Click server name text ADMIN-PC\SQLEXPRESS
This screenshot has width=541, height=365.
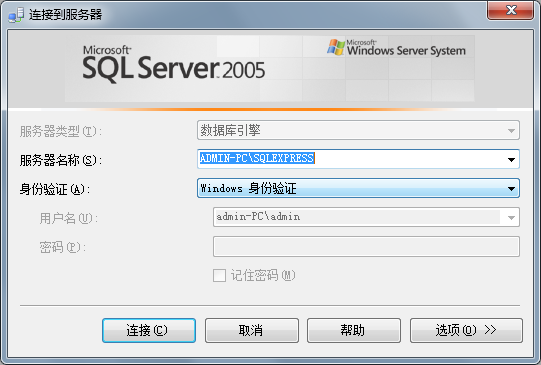[257, 158]
